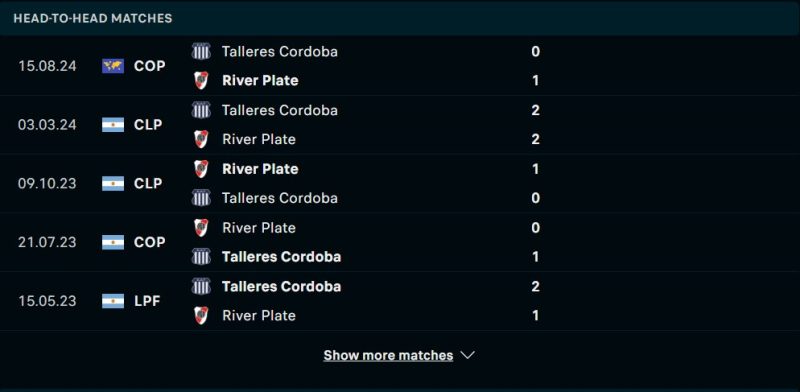This screenshot has height=392, width=800.
Task: Click Talleres Cordoba crest in 03.03.24 match
Action: pyautogui.click(x=201, y=110)
